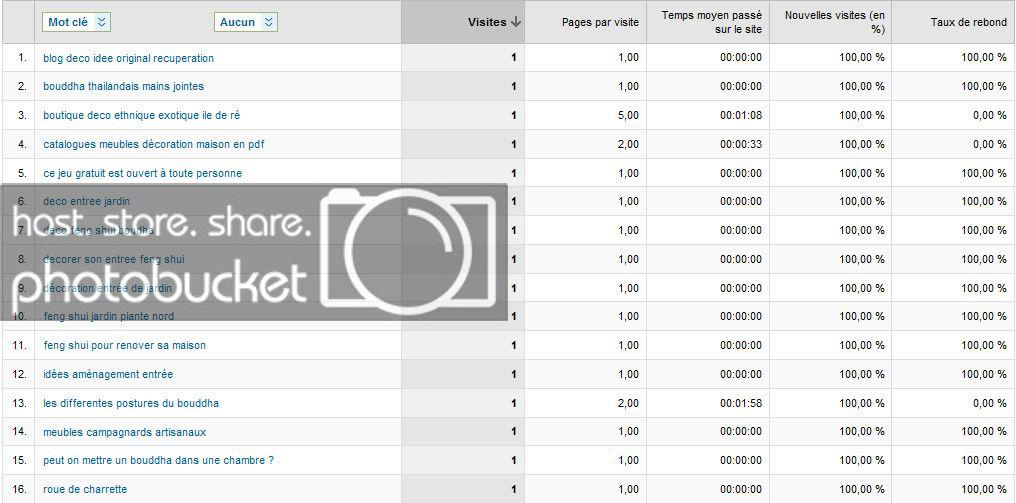Open keyword 'blog deco idee original recuperation'
Viewport: 1016px width, 503px height.
click(x=128, y=58)
